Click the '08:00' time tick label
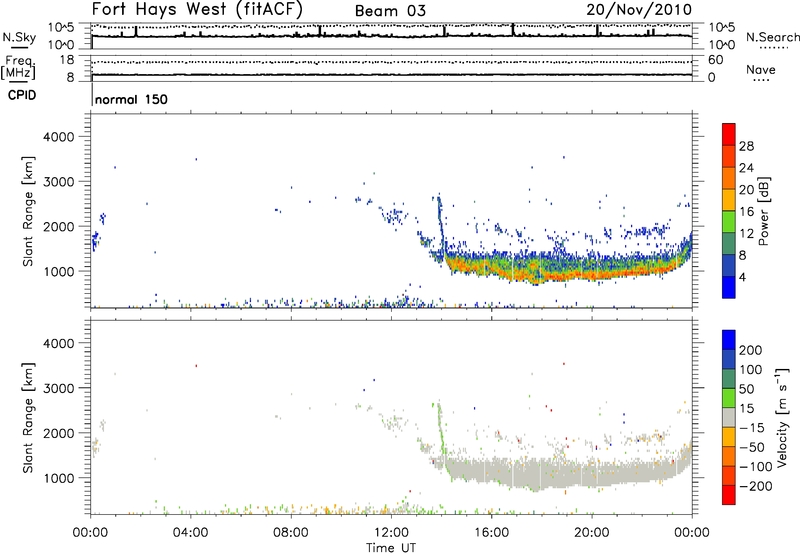This screenshot has height=554, width=800. coord(290,533)
